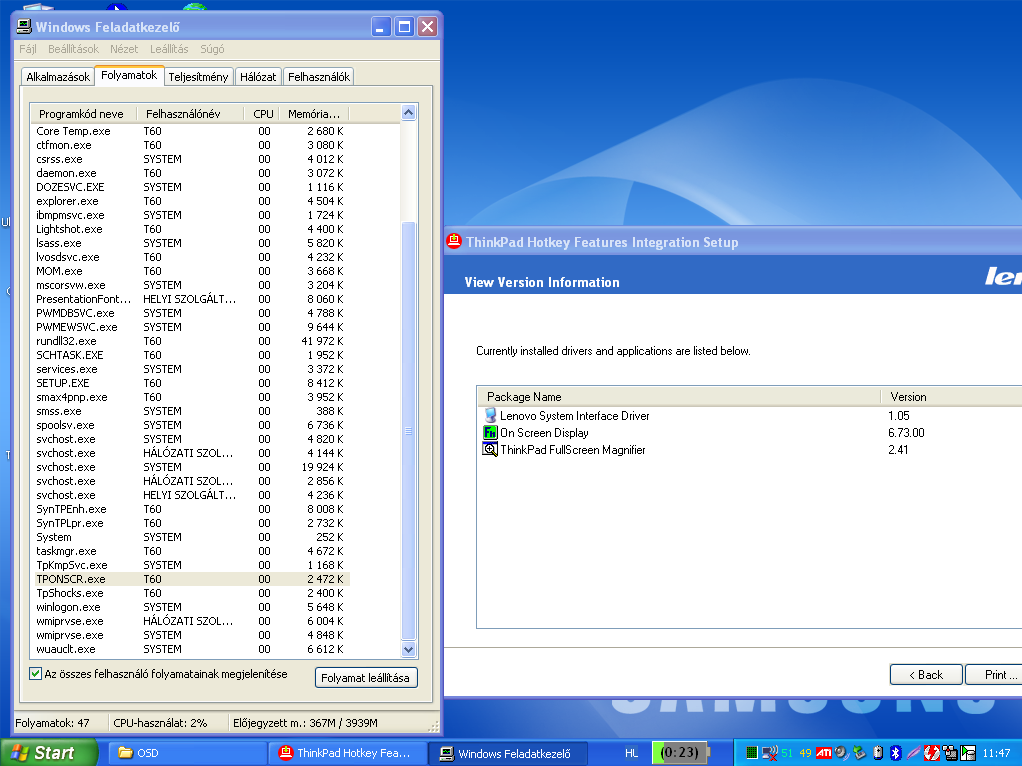Sort by Programkód neve column header

pos(83,113)
